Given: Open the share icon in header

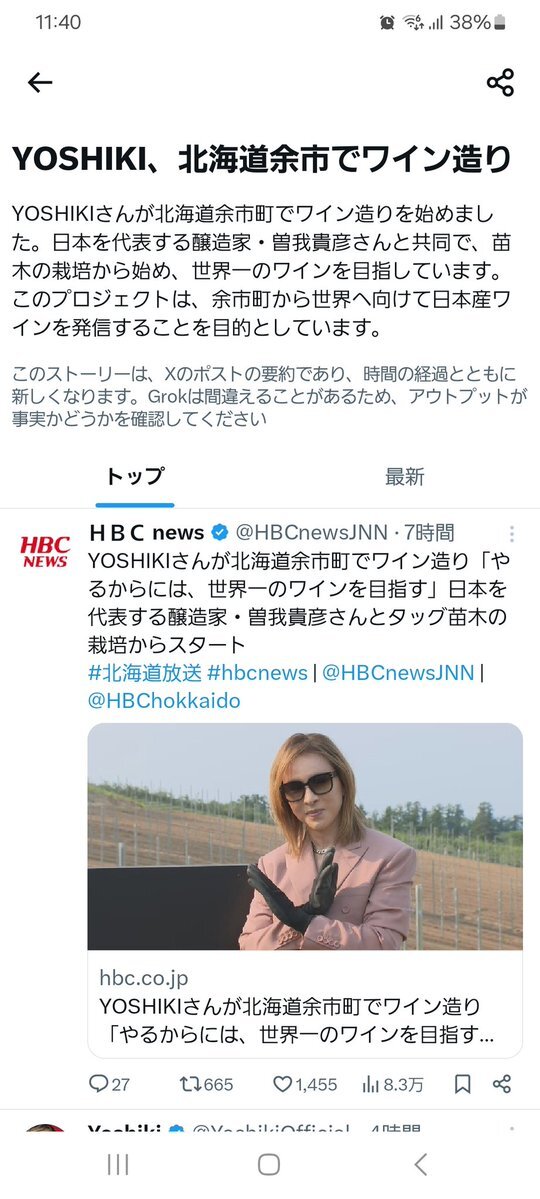Looking at the screenshot, I should 500,83.
